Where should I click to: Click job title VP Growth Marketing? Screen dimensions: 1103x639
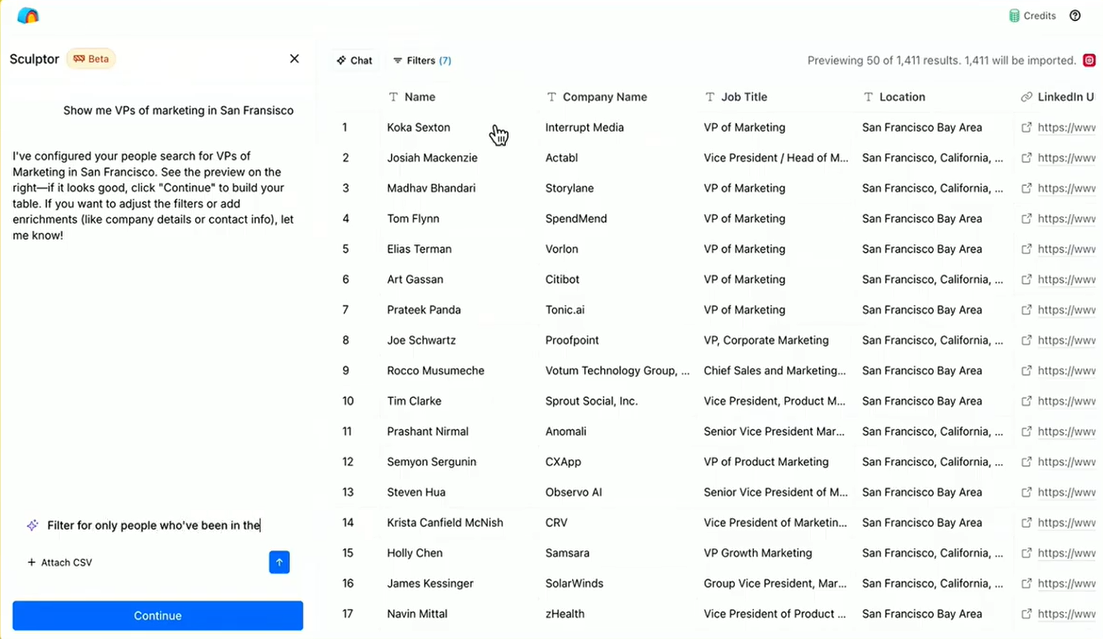tap(758, 552)
